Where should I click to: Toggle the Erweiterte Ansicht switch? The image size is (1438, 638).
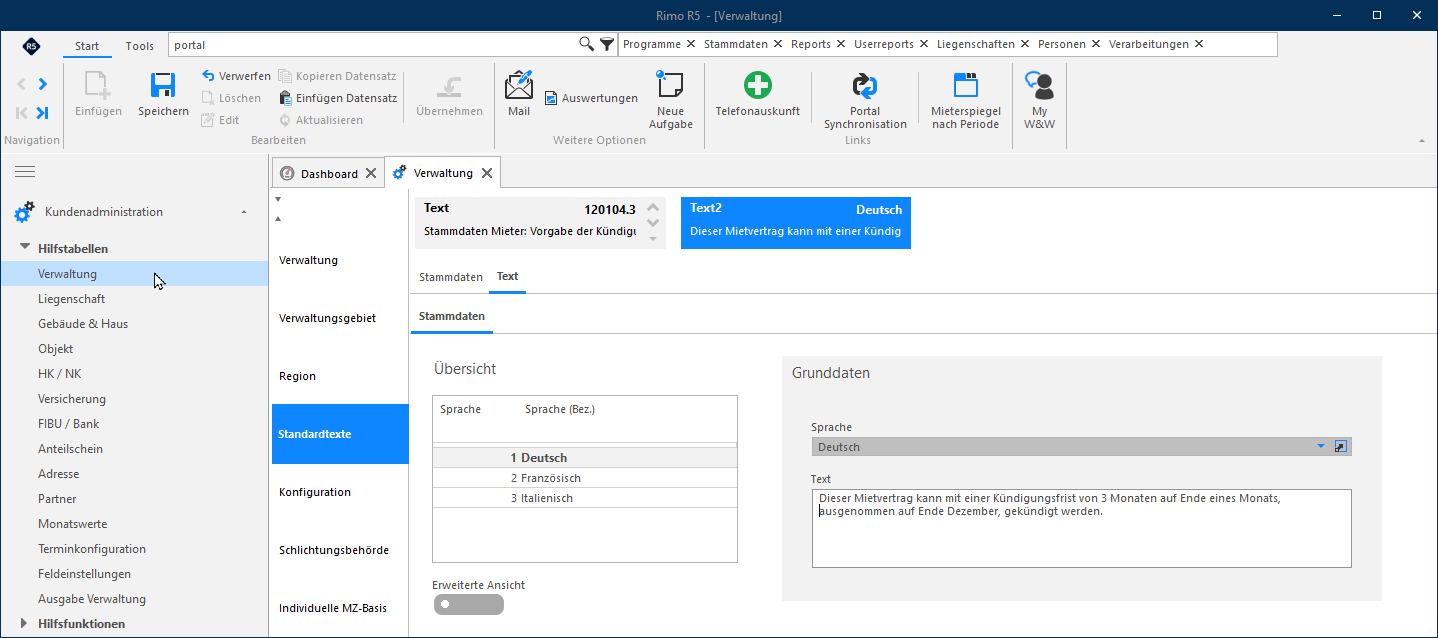coord(469,604)
